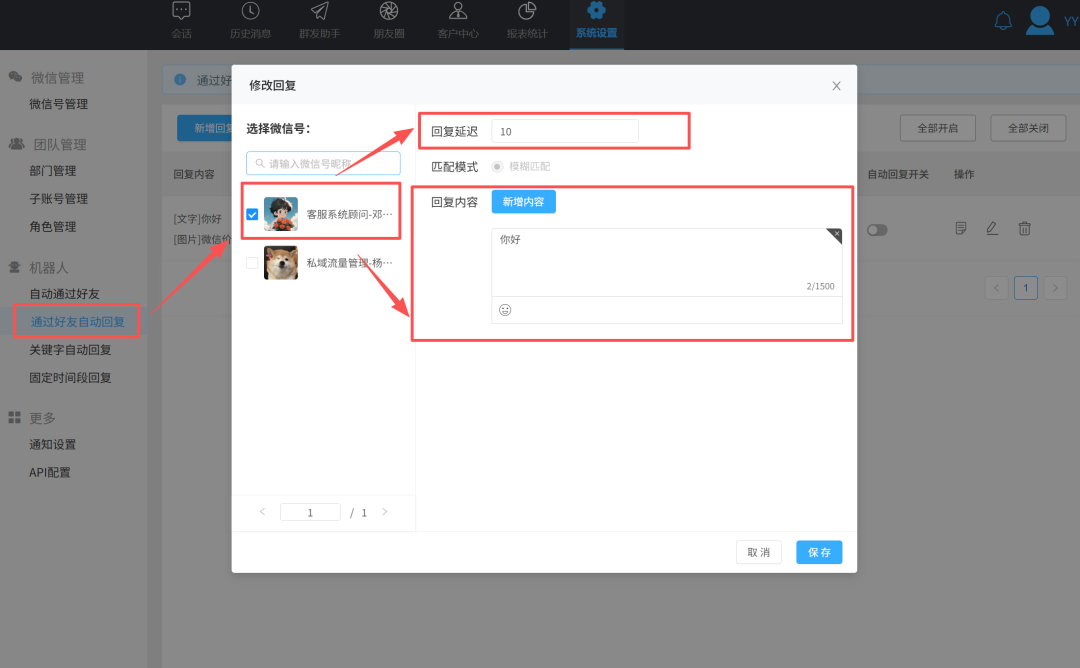Click the notification bell icon

pyautogui.click(x=1003, y=21)
